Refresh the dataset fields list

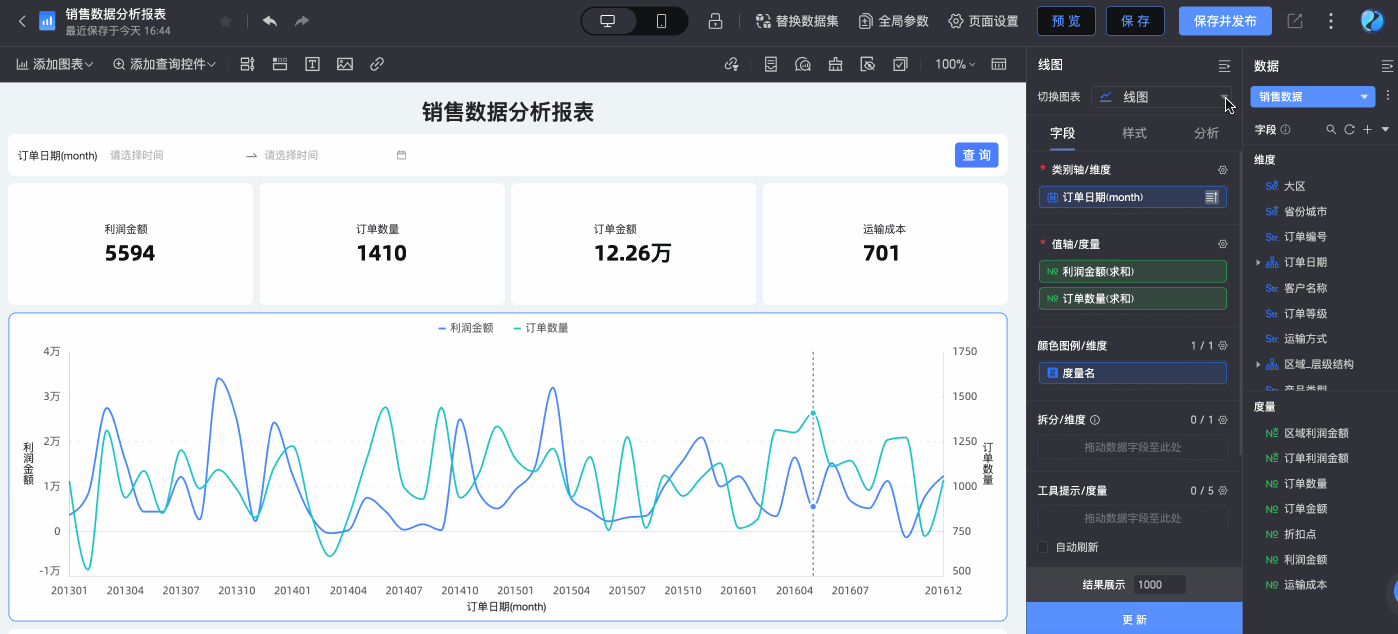[x=1349, y=130]
